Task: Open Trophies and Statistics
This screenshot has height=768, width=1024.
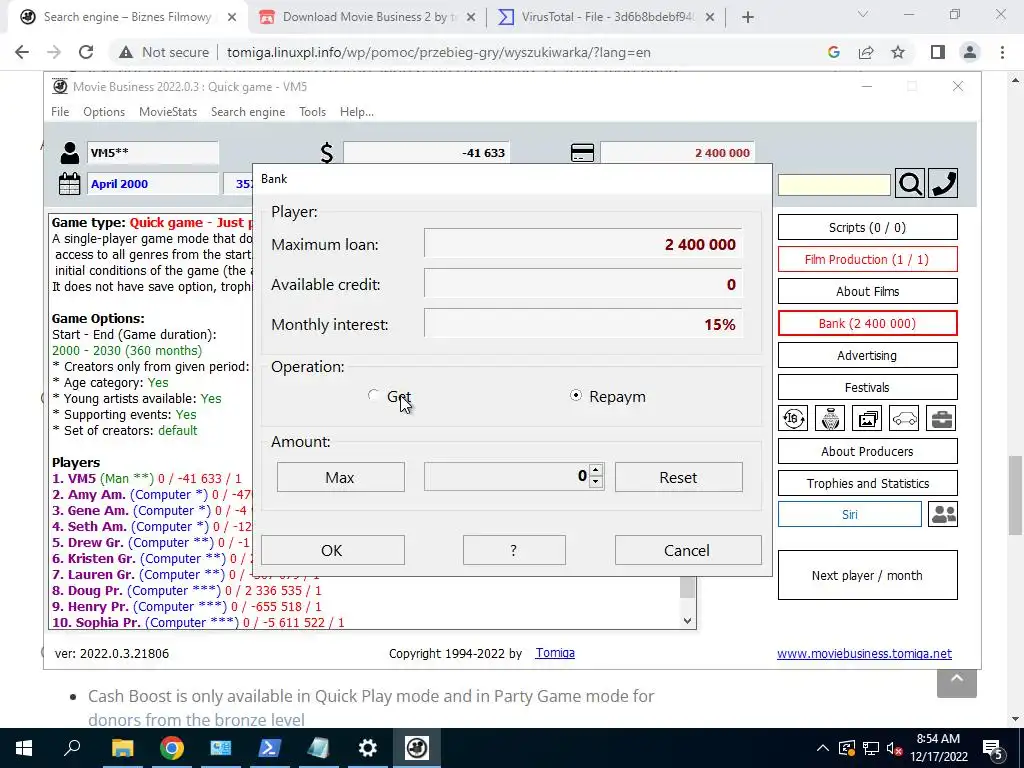Action: click(x=867, y=483)
